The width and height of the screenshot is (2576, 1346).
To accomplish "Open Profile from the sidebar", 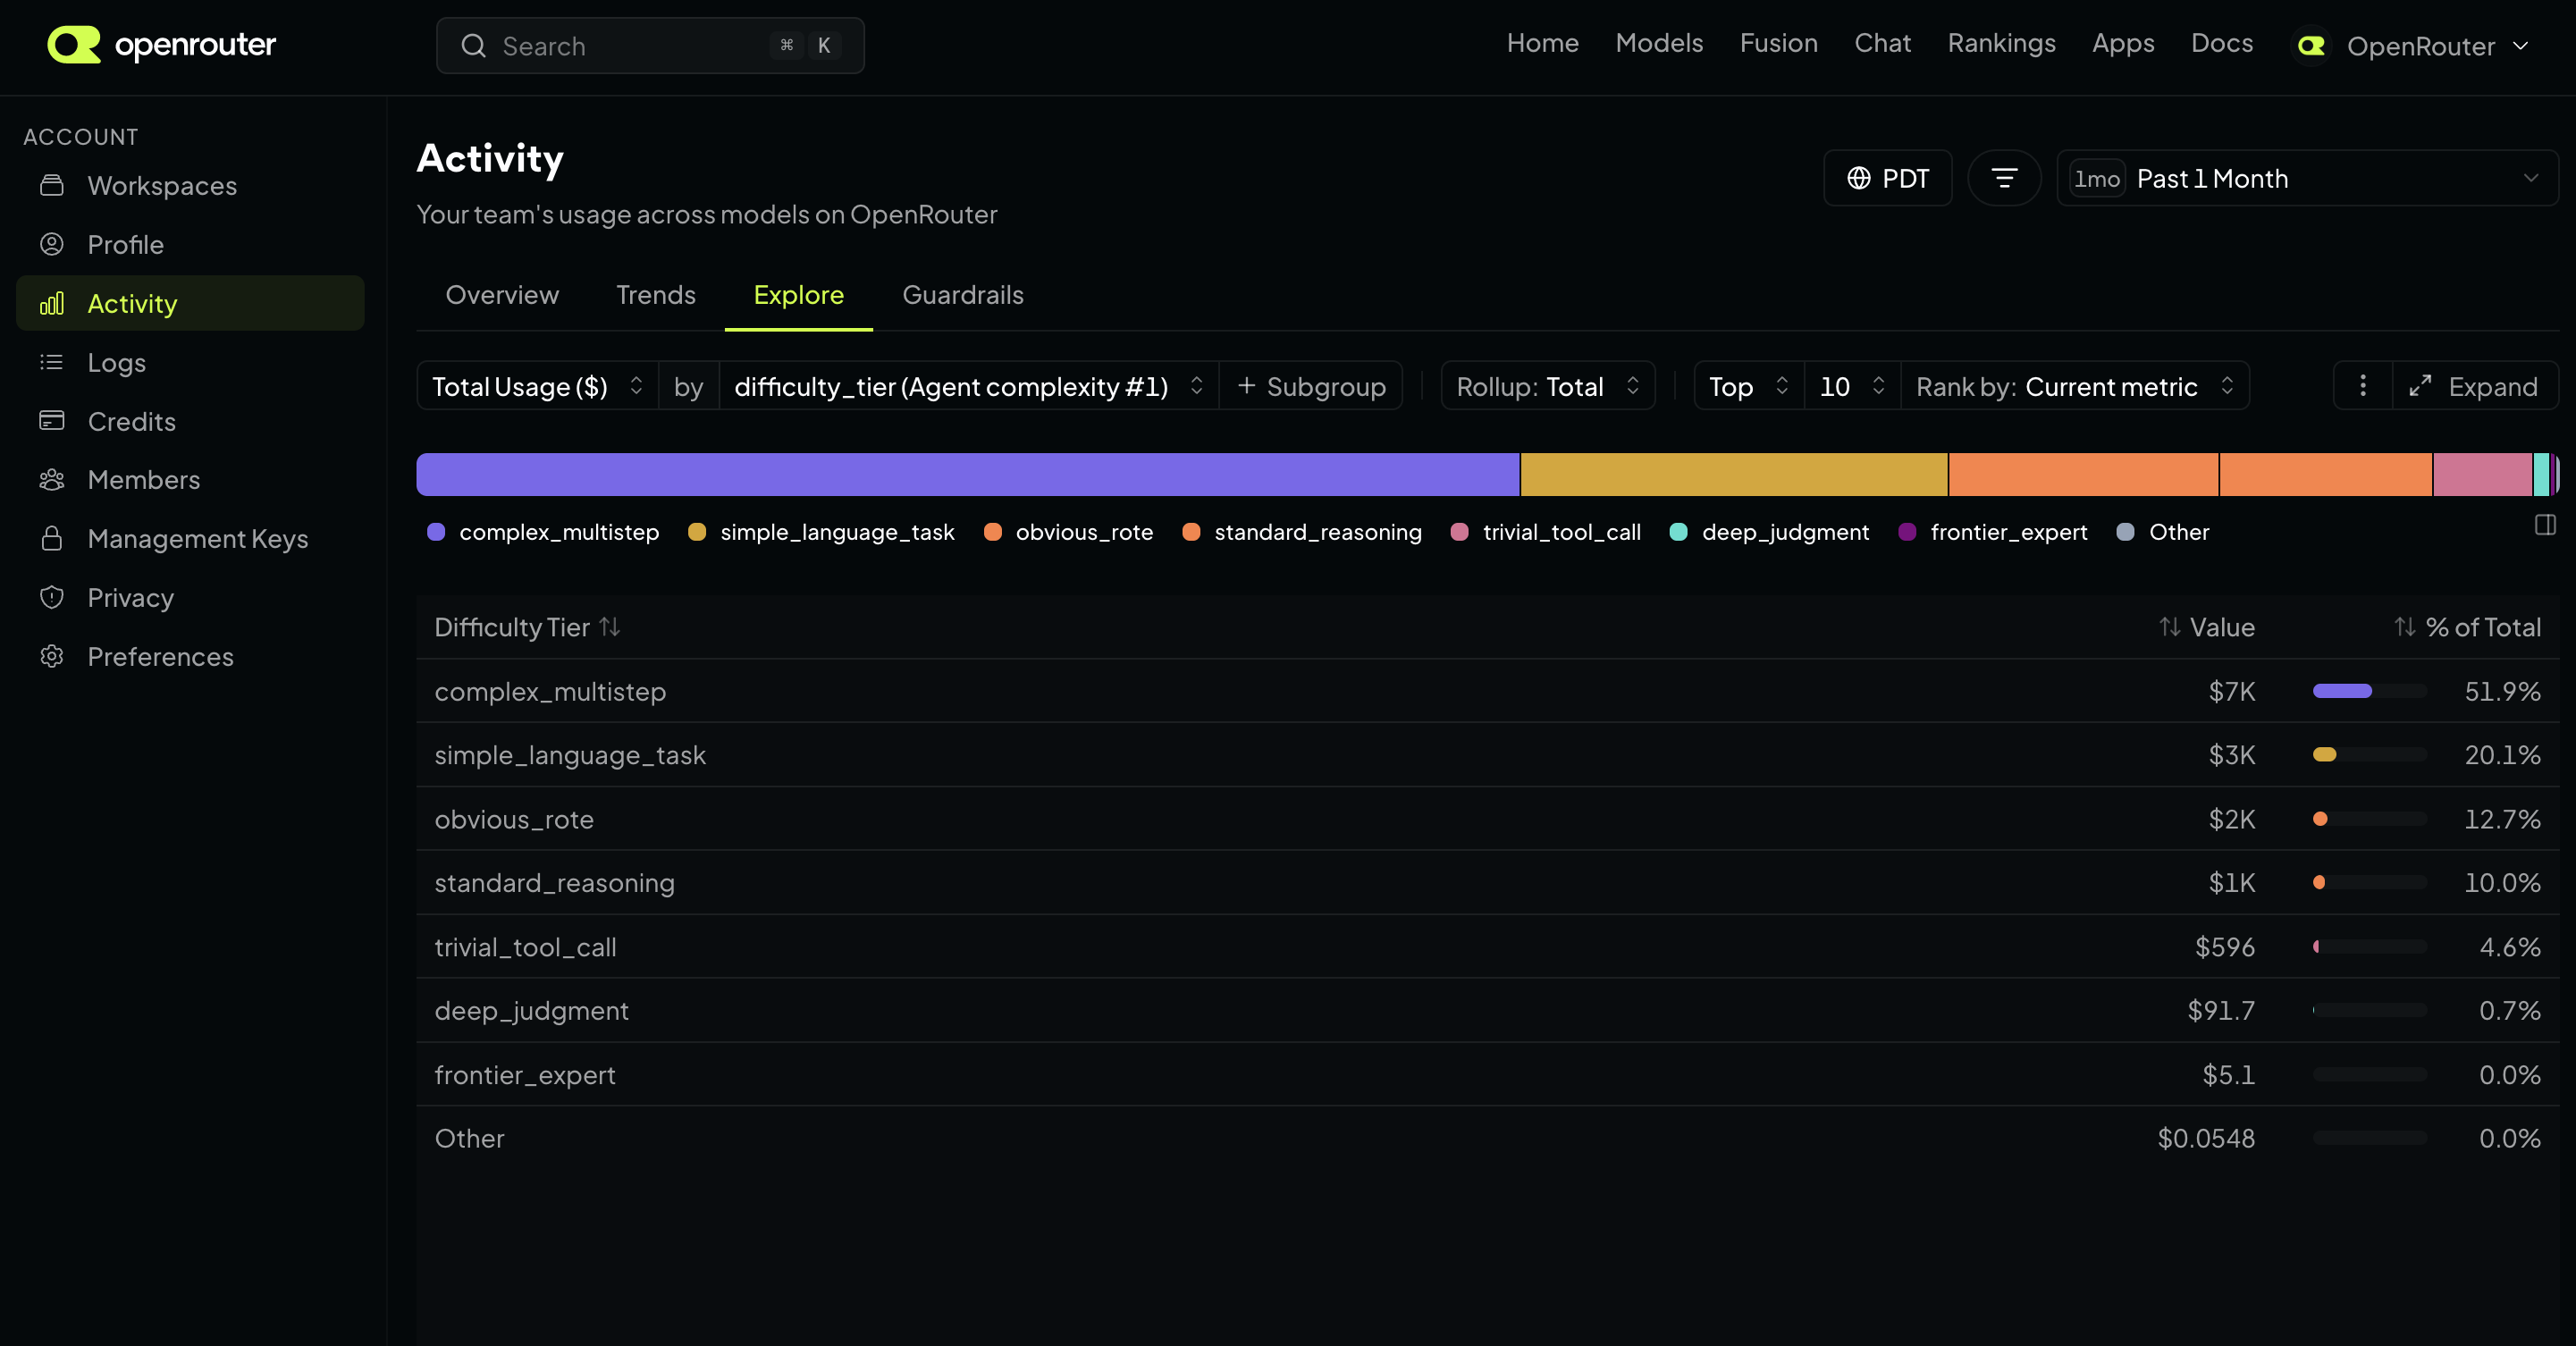I will point(190,245).
